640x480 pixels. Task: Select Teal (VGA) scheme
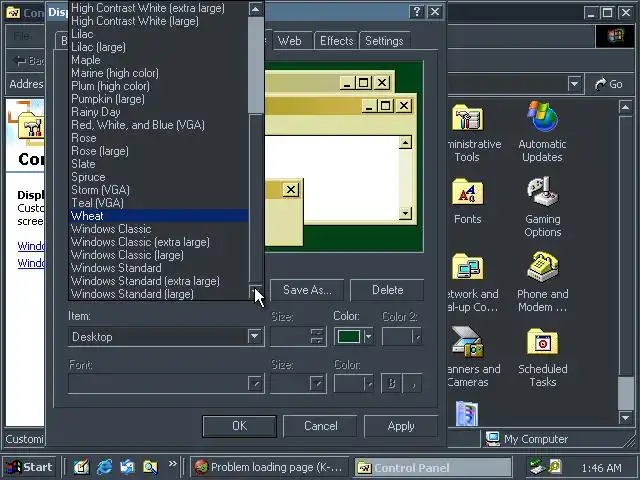pos(159,203)
